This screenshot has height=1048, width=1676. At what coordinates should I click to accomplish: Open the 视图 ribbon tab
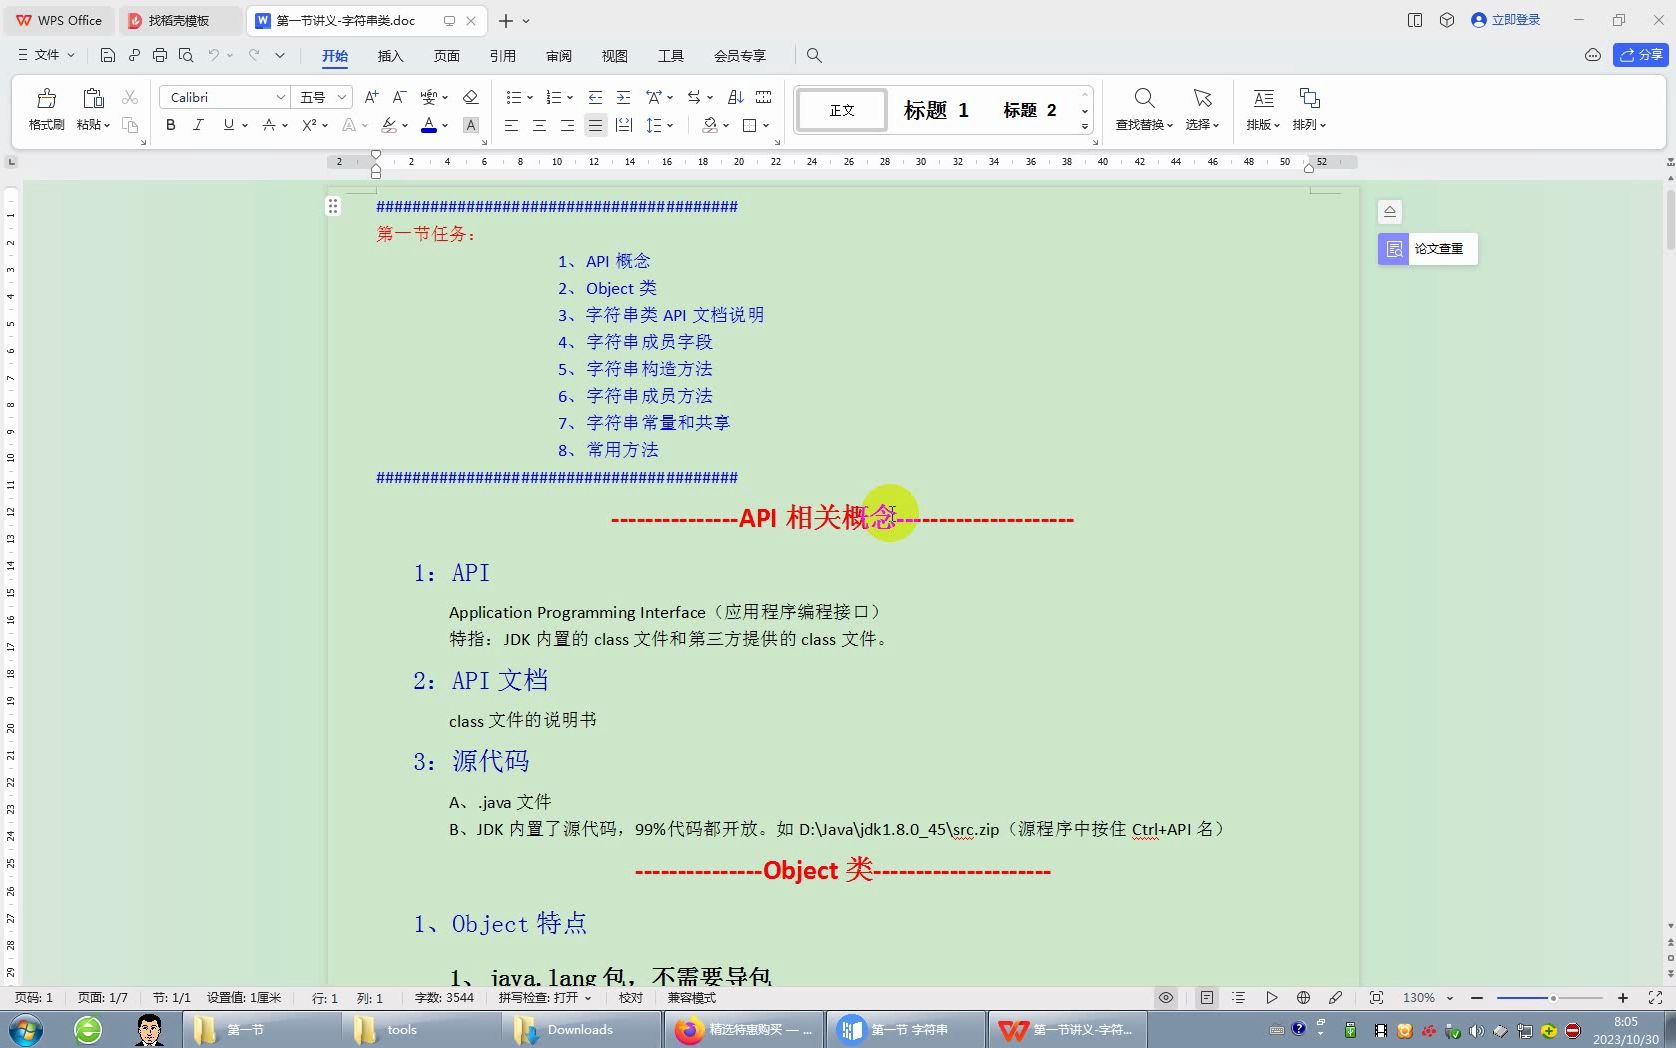coord(614,56)
